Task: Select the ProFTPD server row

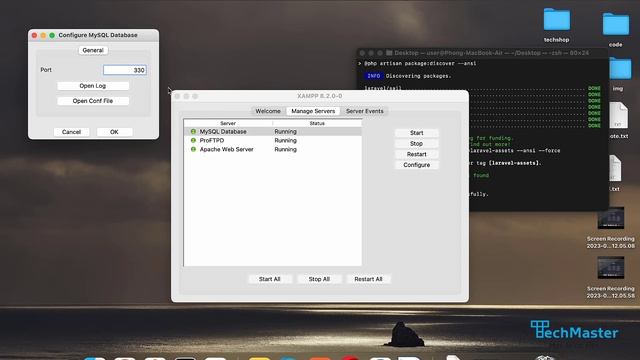Action: pos(273,140)
